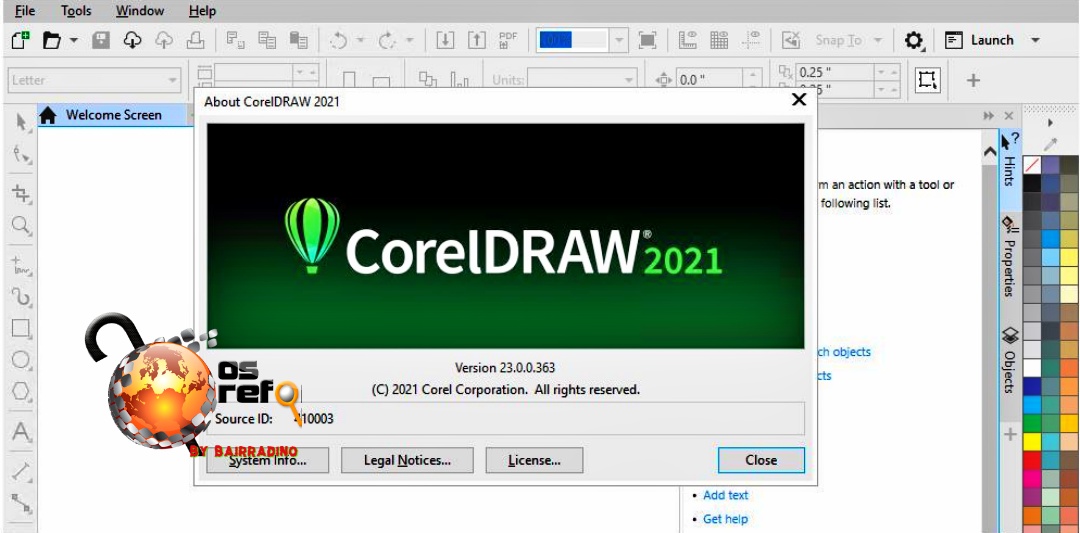
Task: Switch to the Welcome Screen tab
Action: (114, 115)
